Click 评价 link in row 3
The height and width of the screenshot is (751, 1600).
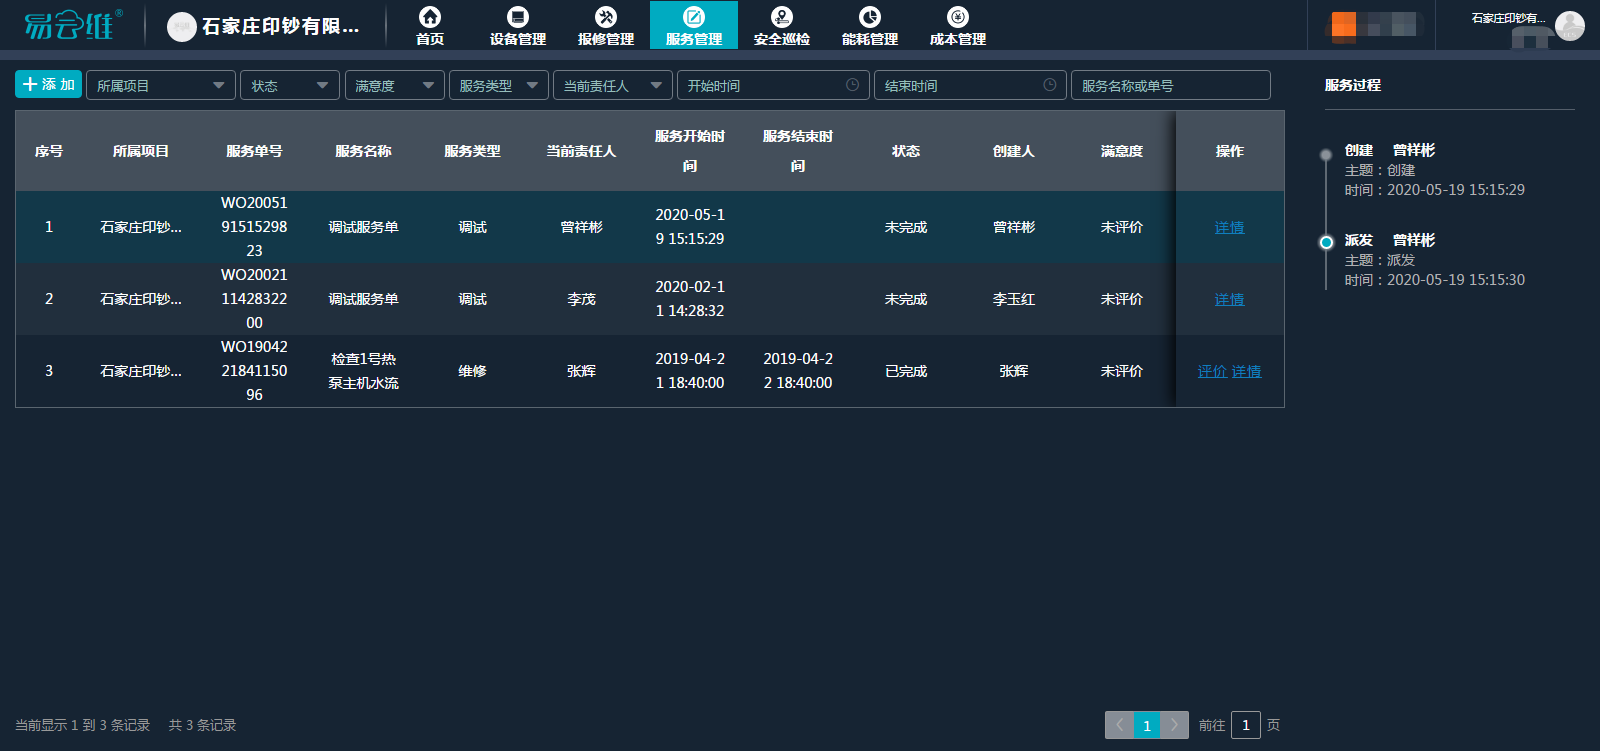[x=1211, y=372]
